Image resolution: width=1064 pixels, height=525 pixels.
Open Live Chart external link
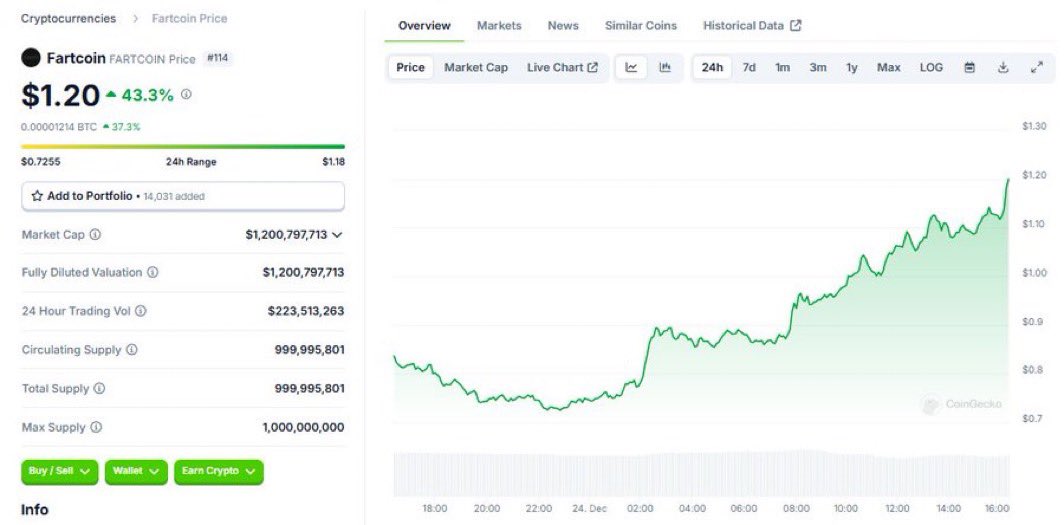click(563, 67)
